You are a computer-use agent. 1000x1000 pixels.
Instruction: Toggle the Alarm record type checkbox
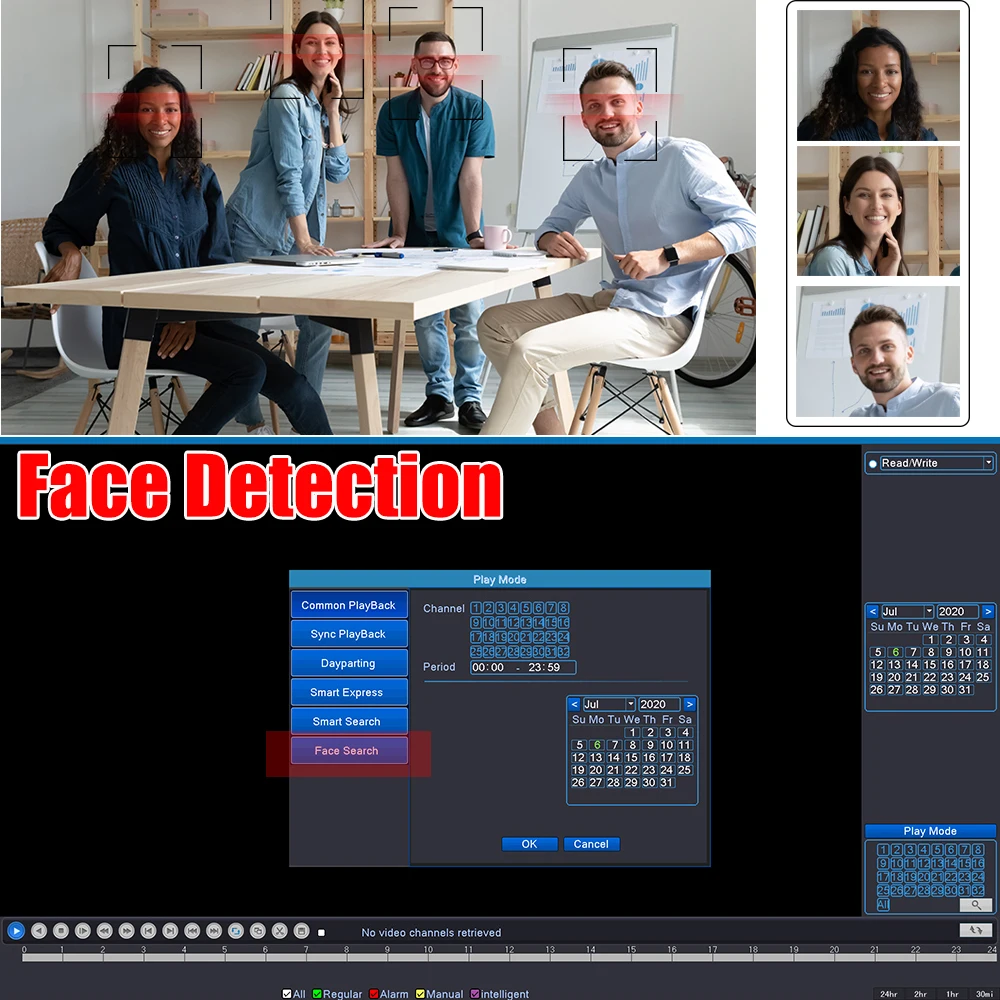[374, 994]
